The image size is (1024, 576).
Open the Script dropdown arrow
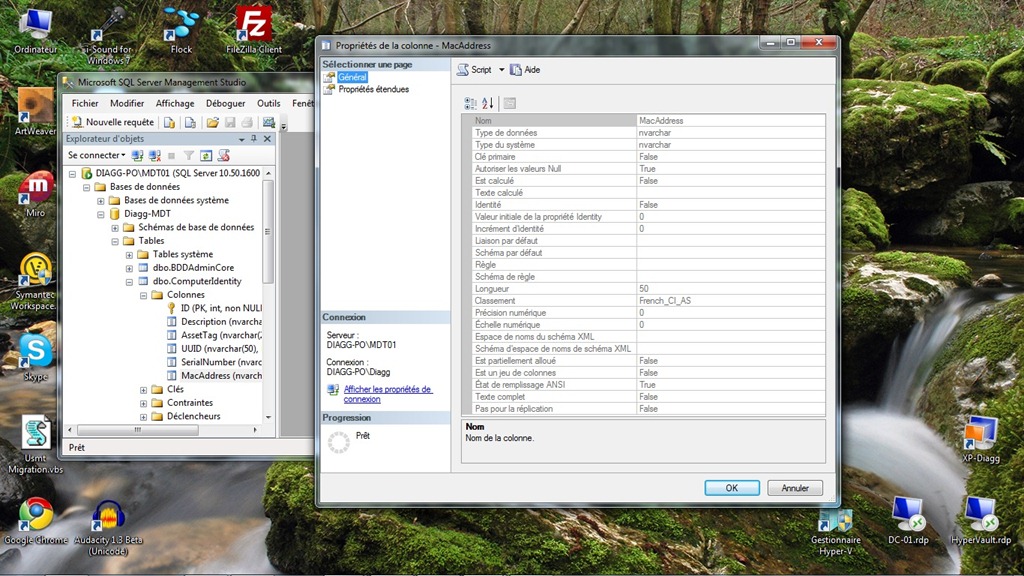(502, 70)
